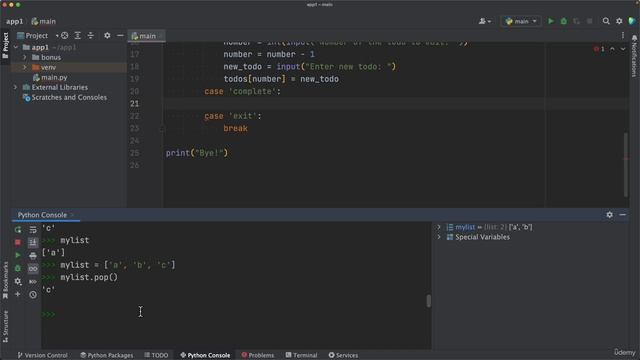The height and width of the screenshot is (360, 640).
Task: Collapse the app1 root folder arrow
Action: (x=16, y=47)
